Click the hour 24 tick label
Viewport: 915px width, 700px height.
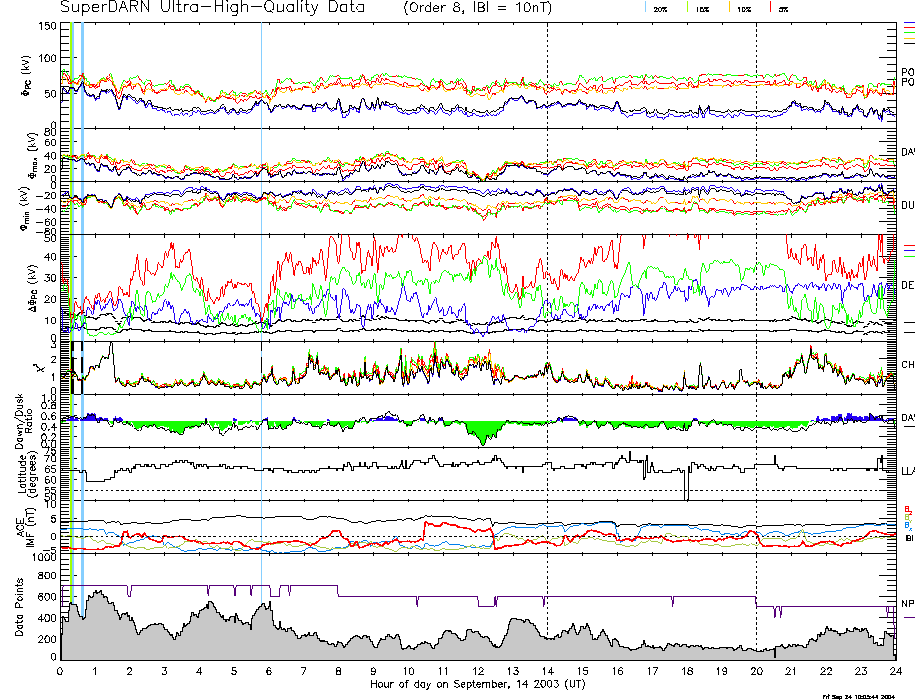pyautogui.click(x=894, y=671)
